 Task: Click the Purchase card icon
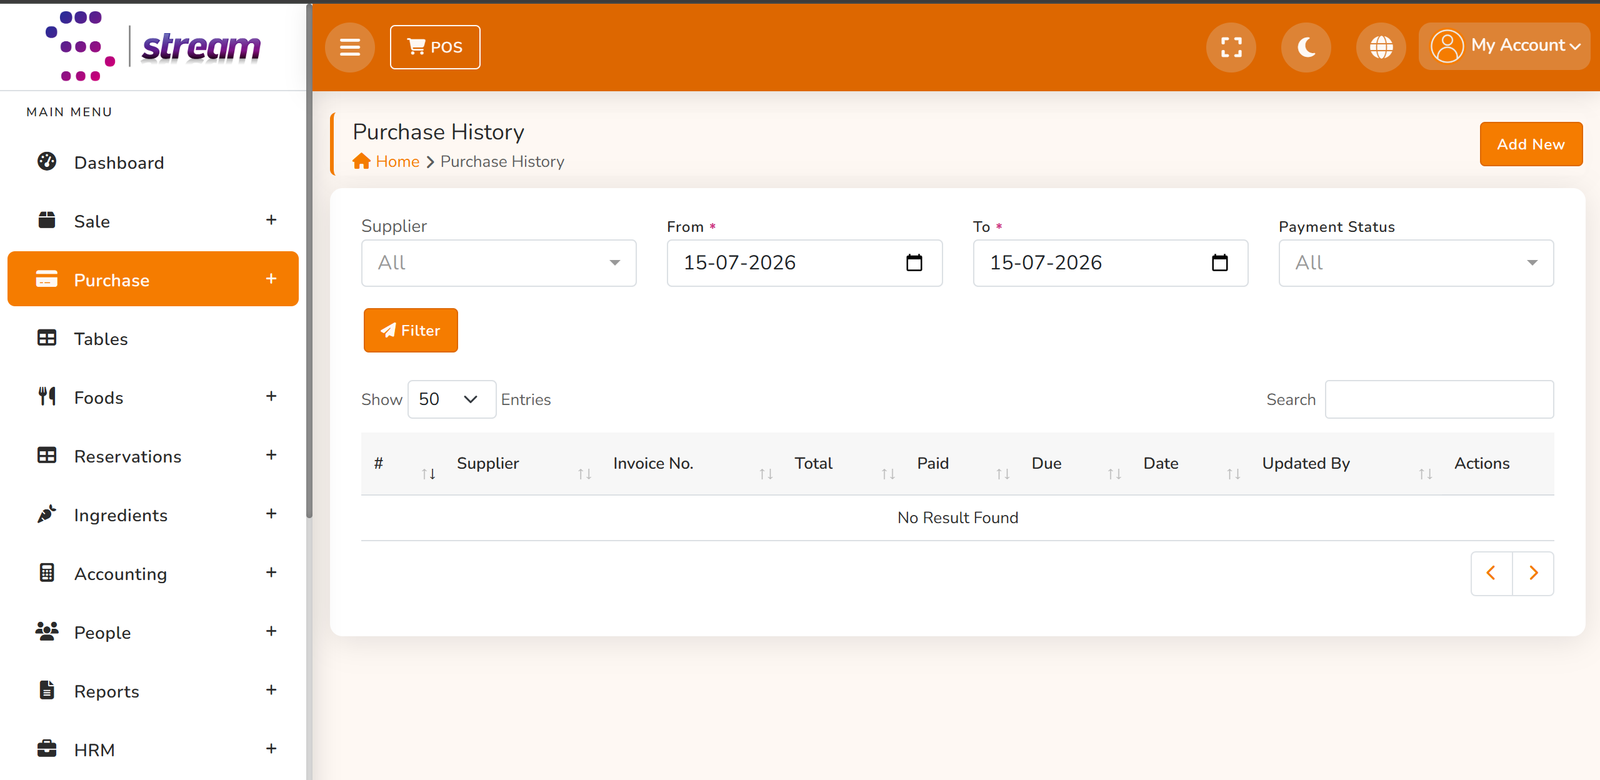[47, 279]
